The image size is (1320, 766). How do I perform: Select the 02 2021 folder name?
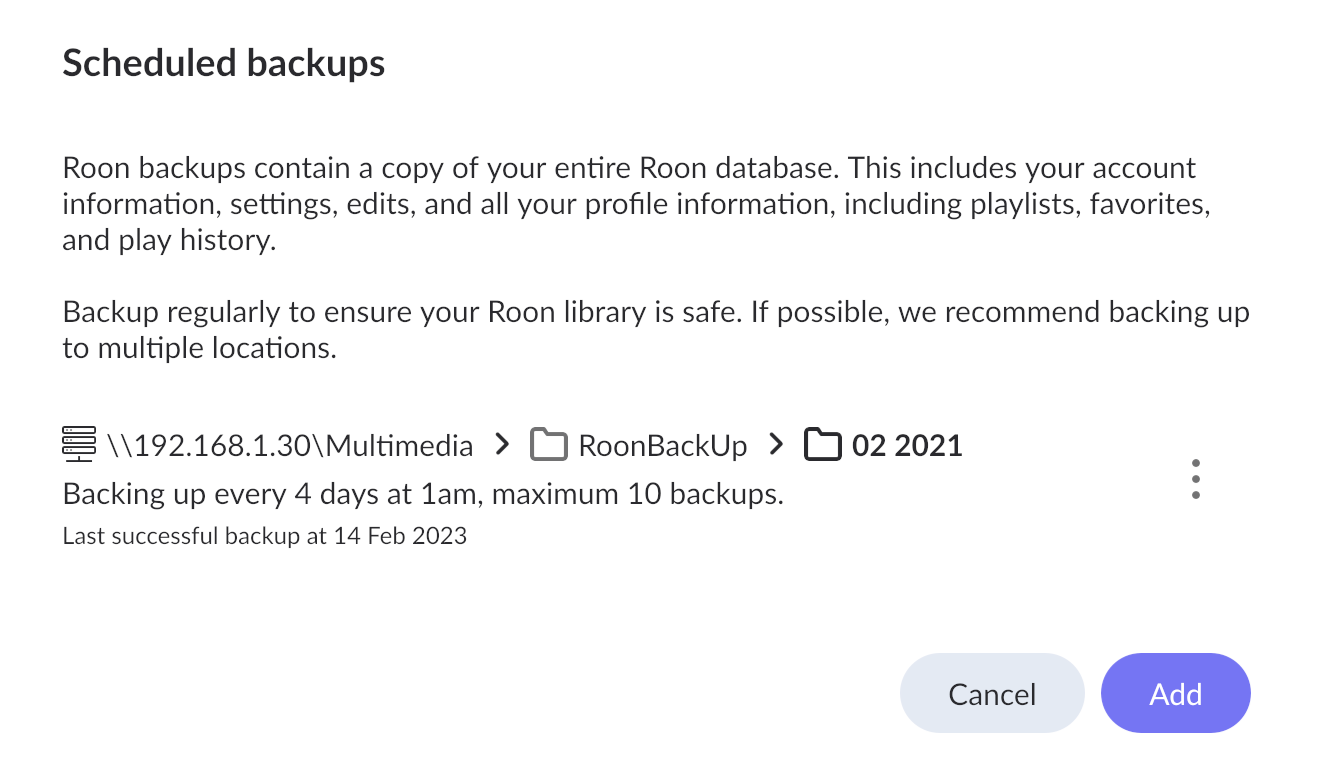907,445
